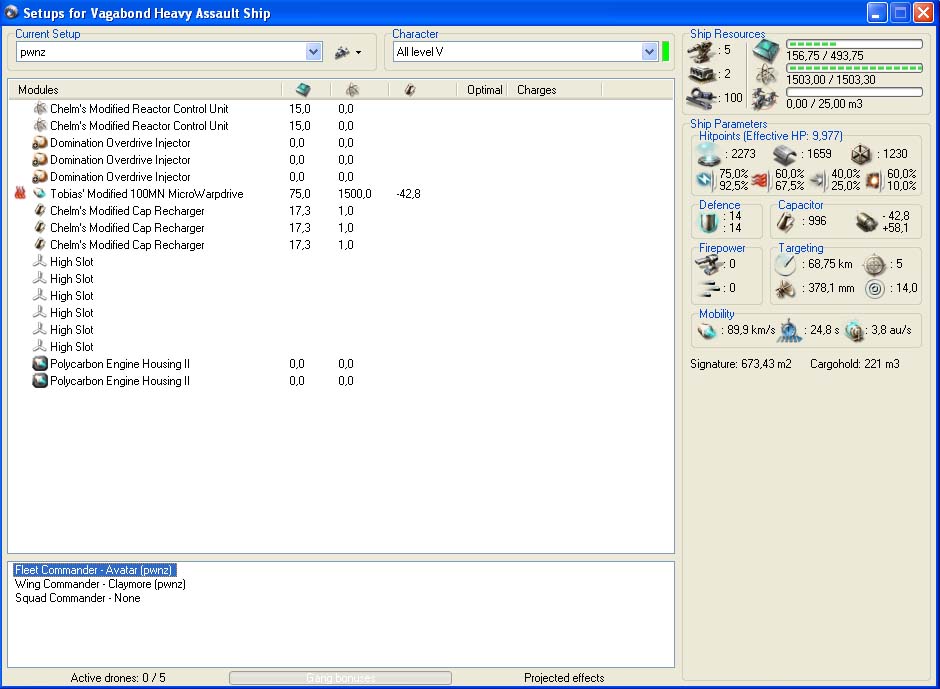
Task: Click the kinetic resistance icon
Action: pyautogui.click(x=818, y=180)
